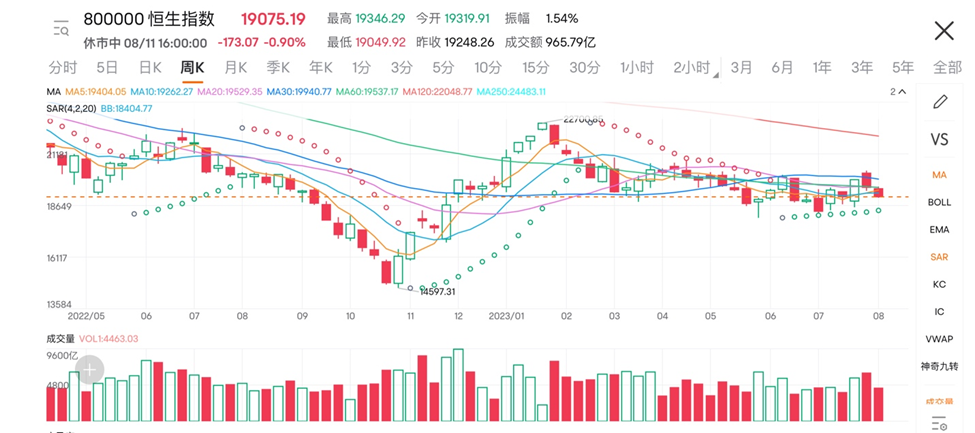Switch to 季K chart tab
This screenshot has height=433, width=975.
click(x=278, y=67)
